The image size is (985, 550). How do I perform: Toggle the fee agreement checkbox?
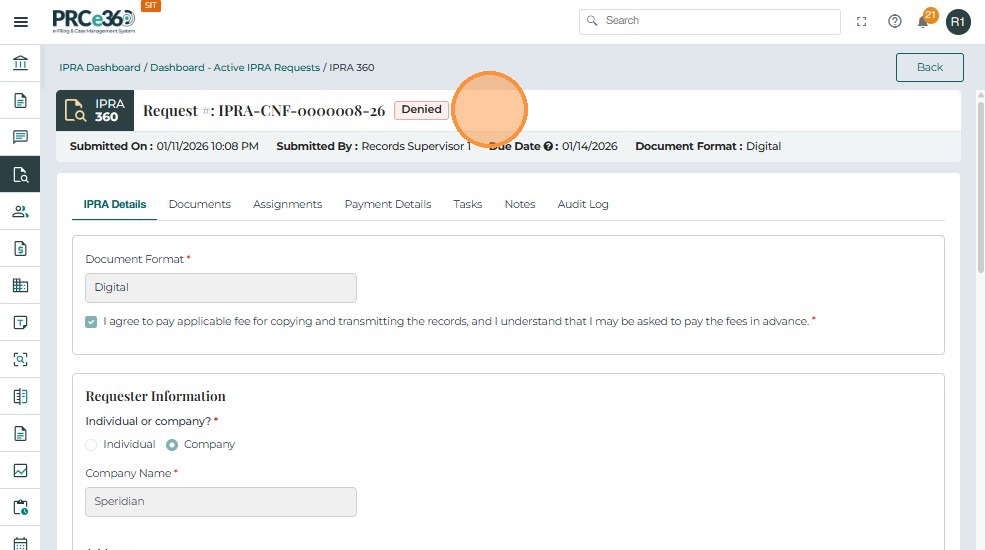(91, 322)
